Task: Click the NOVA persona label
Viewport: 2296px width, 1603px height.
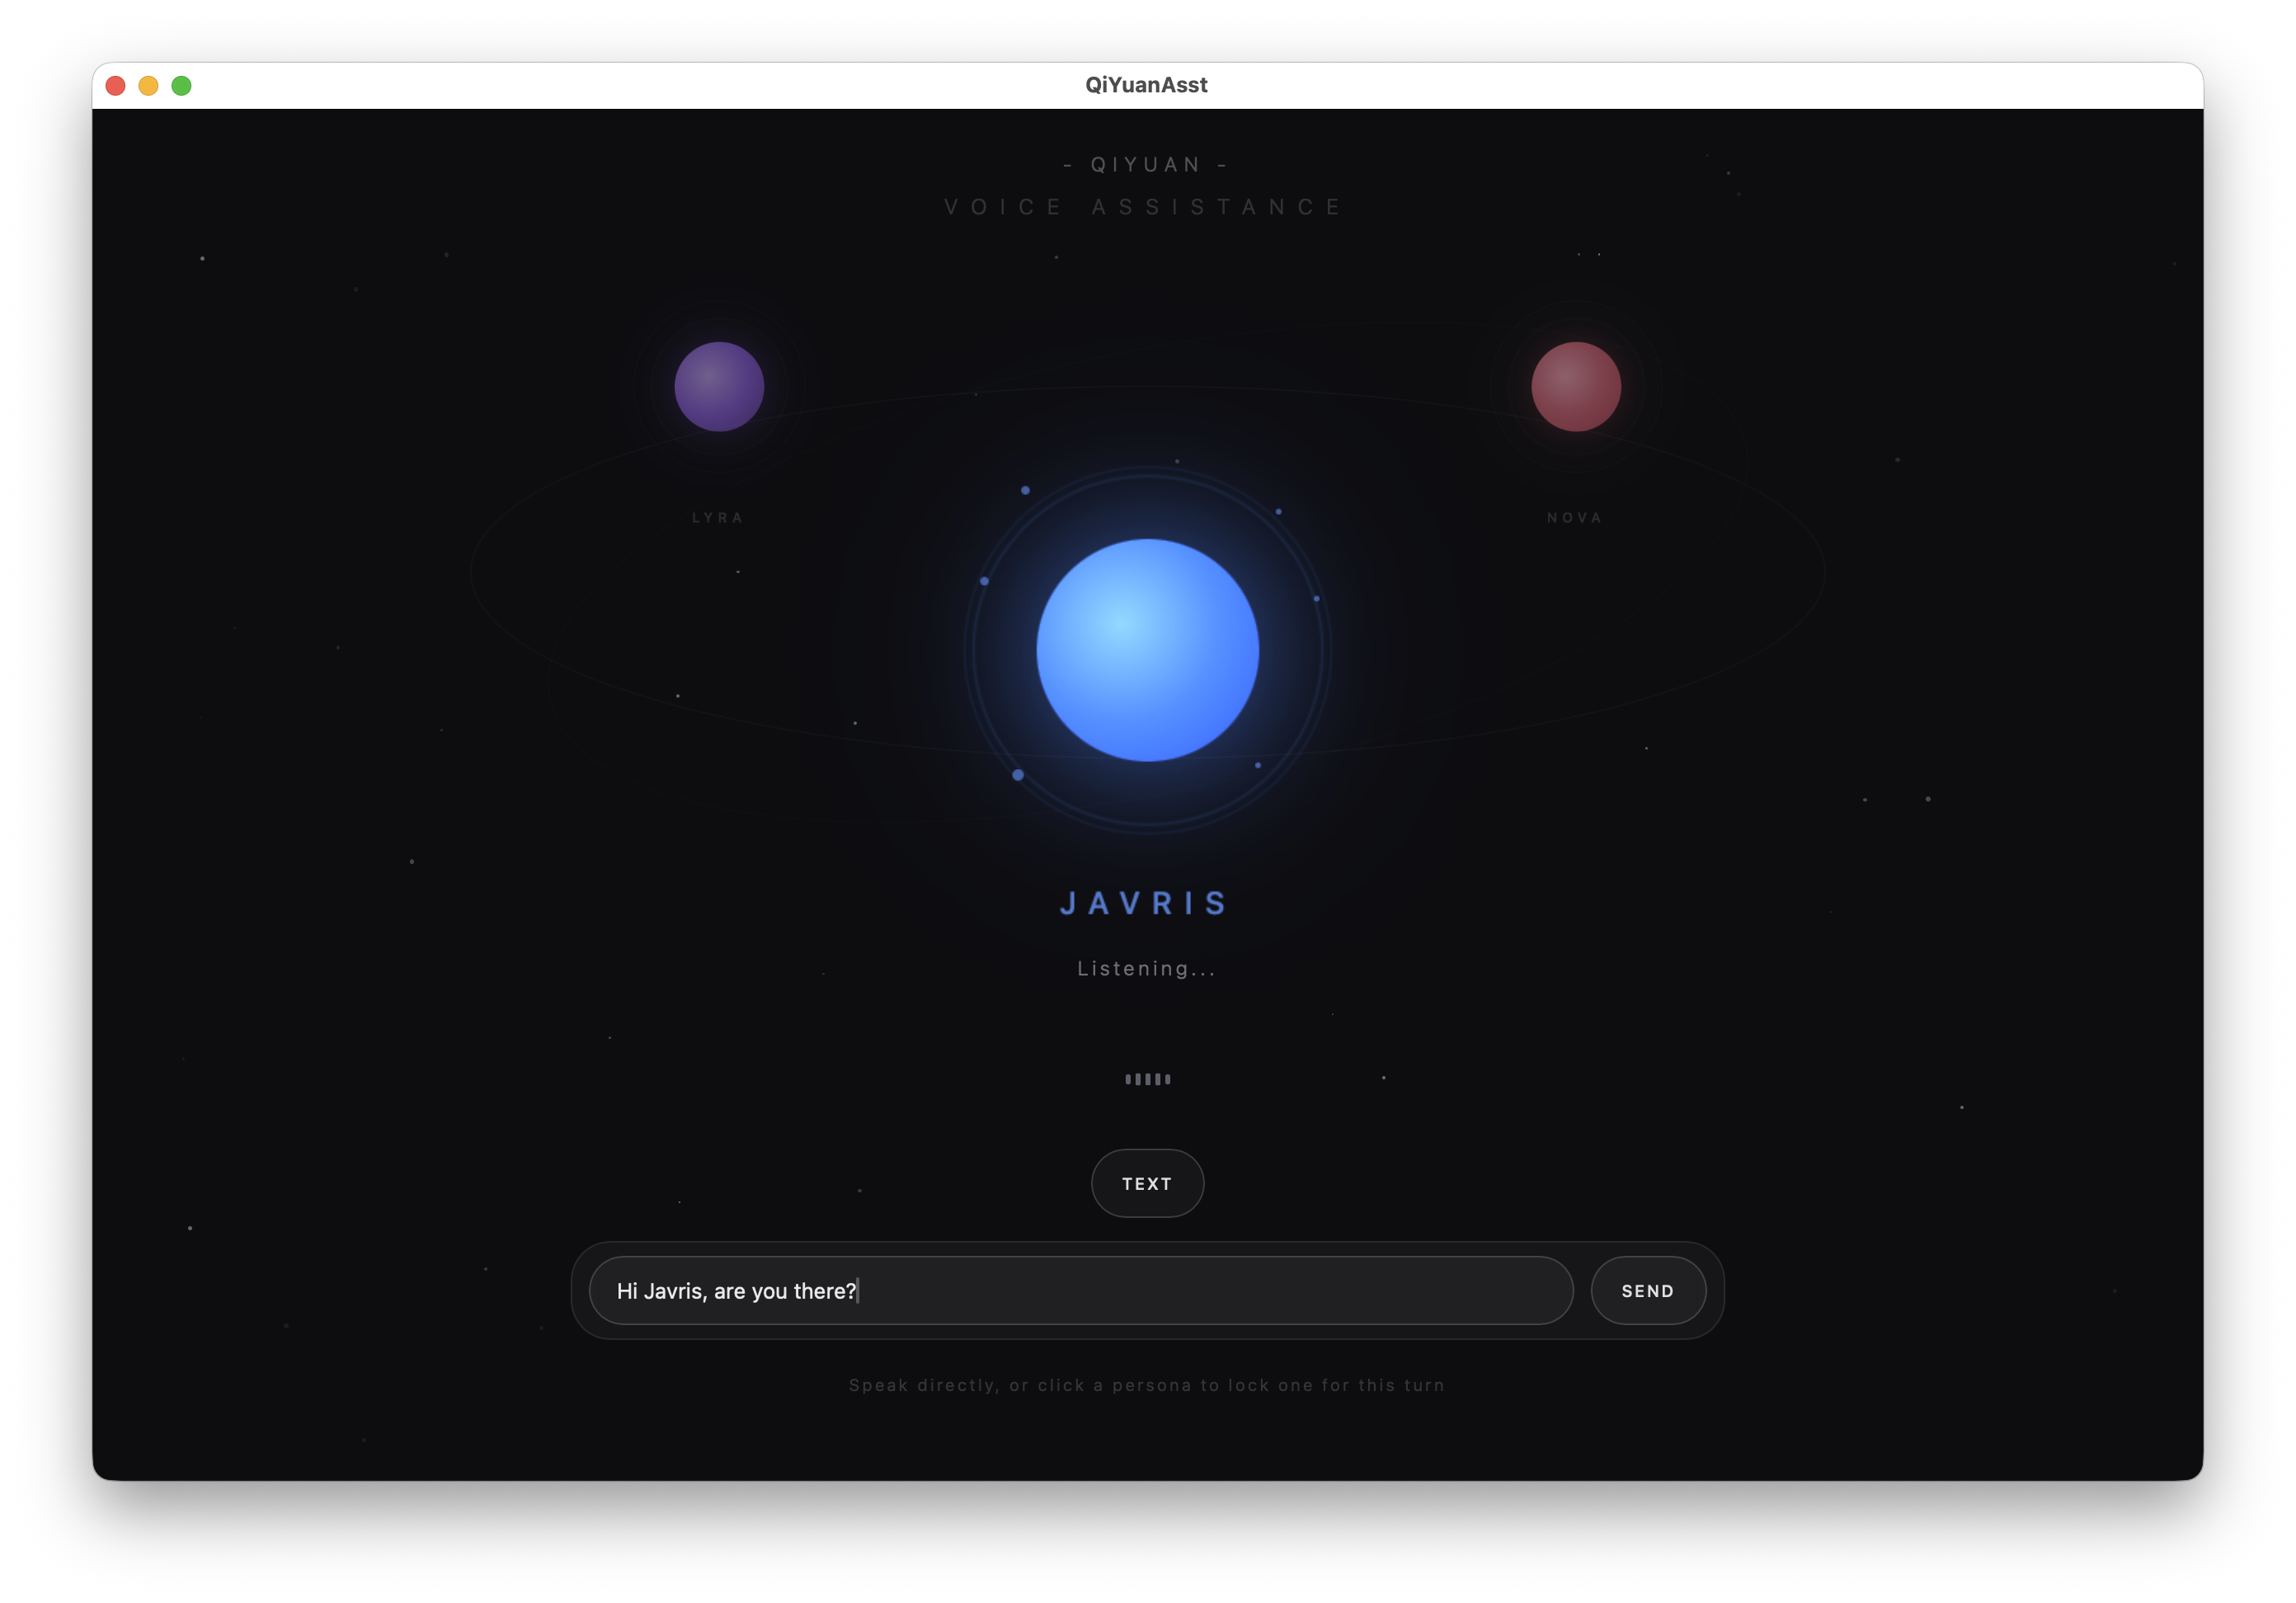Action: tap(1575, 517)
